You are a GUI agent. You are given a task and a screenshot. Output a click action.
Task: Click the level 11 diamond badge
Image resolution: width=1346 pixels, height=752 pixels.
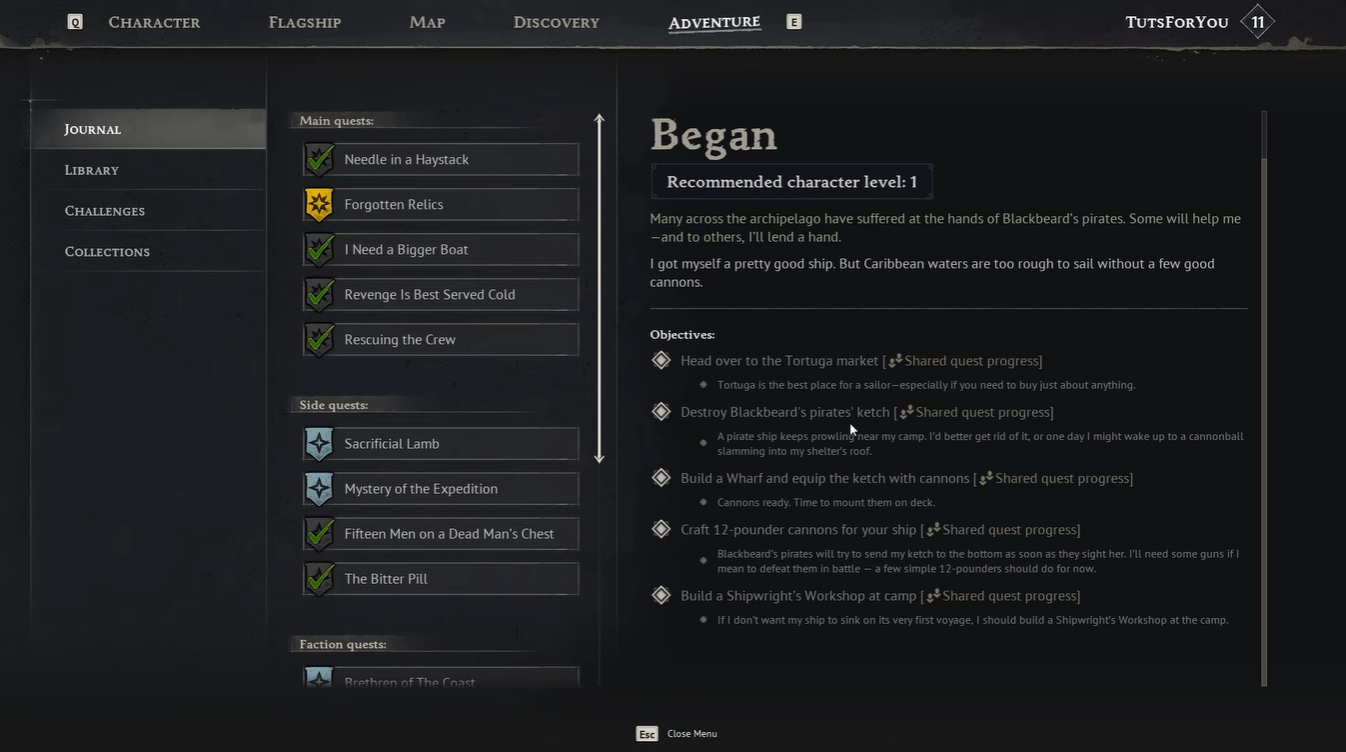point(1257,22)
